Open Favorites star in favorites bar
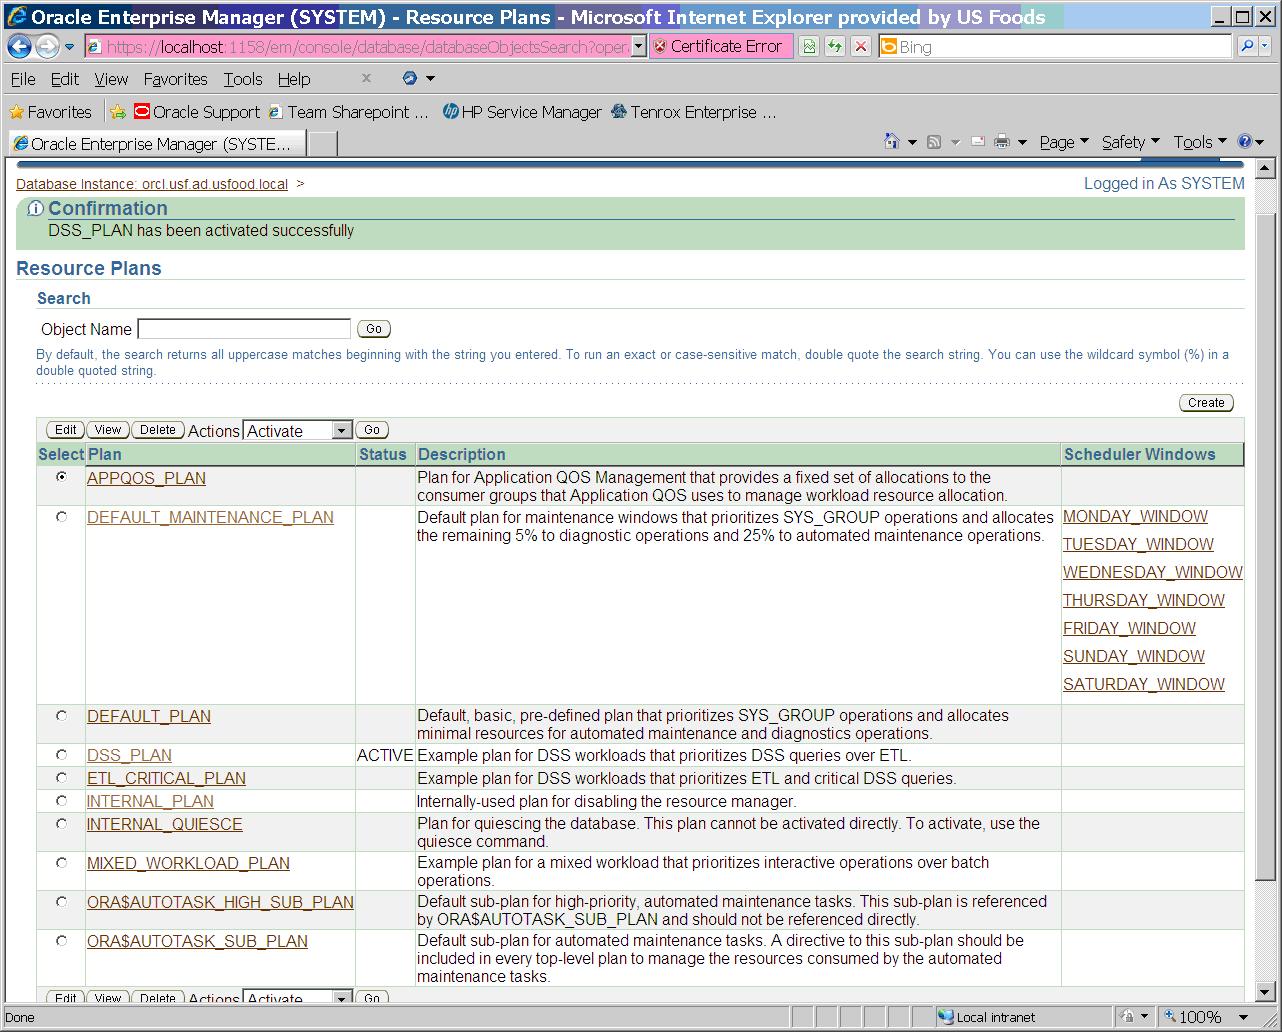This screenshot has height=1032, width=1282. [x=50, y=112]
